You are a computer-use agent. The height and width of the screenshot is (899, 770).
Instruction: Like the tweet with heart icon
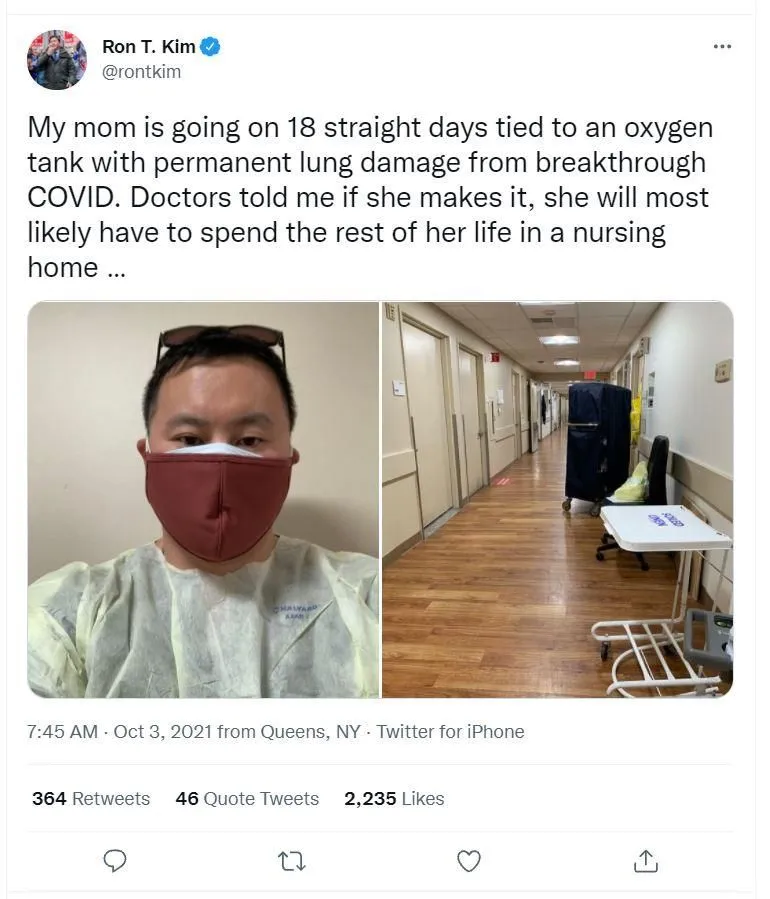point(468,861)
